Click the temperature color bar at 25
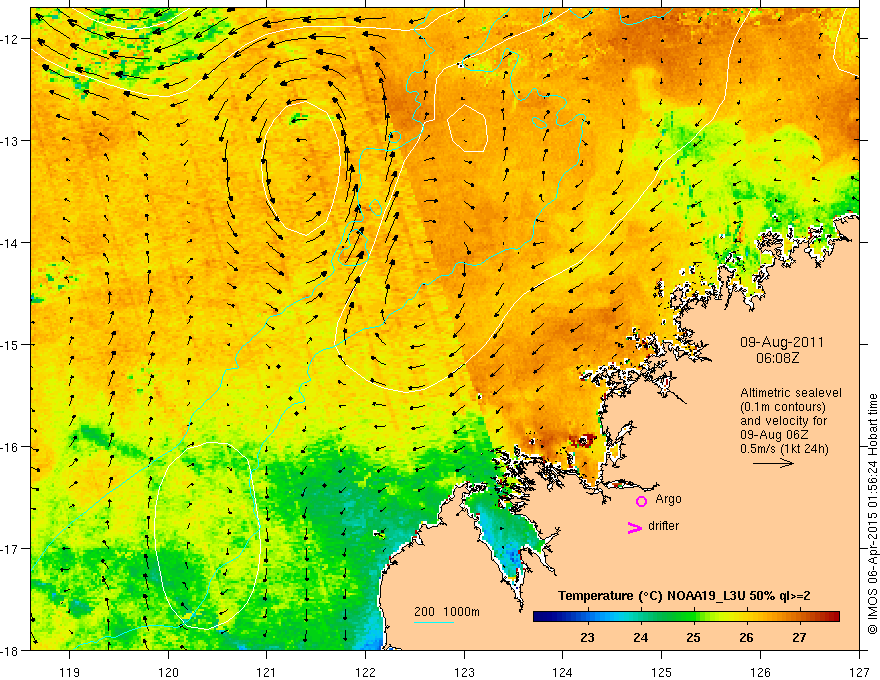 click(x=694, y=617)
